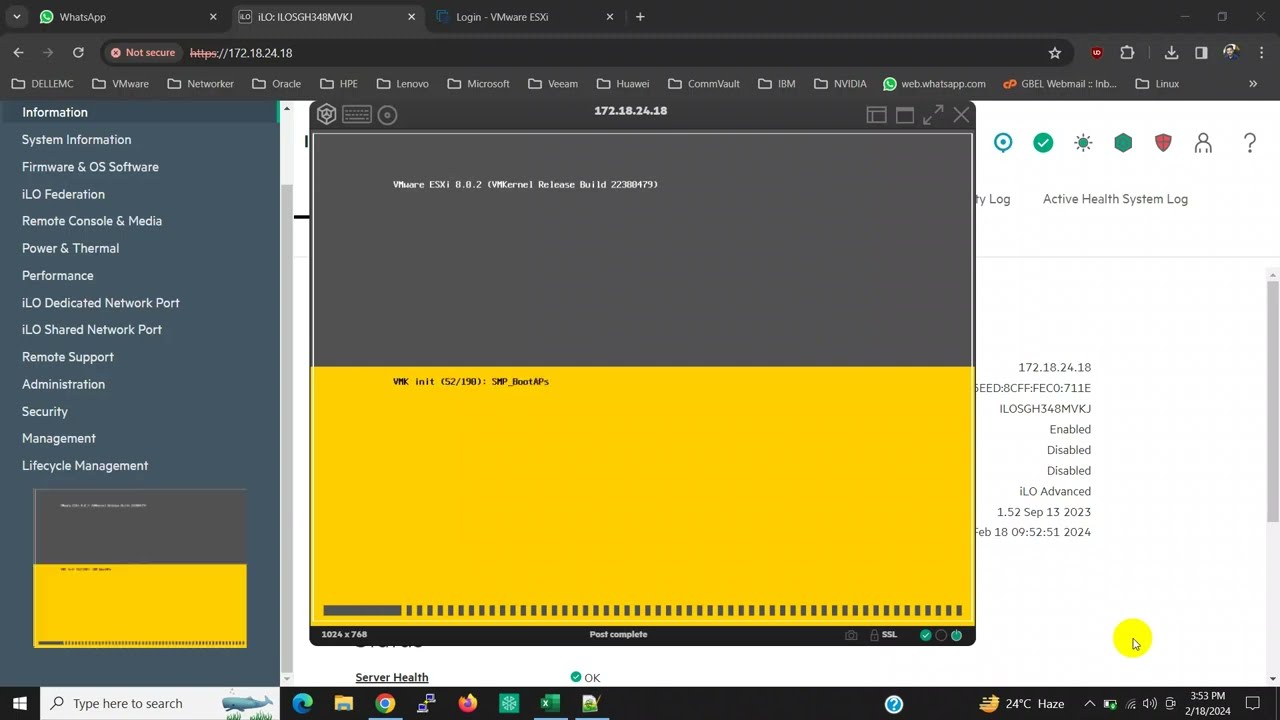
Task: Open the VMware bookmarks folder
Action: [120, 84]
